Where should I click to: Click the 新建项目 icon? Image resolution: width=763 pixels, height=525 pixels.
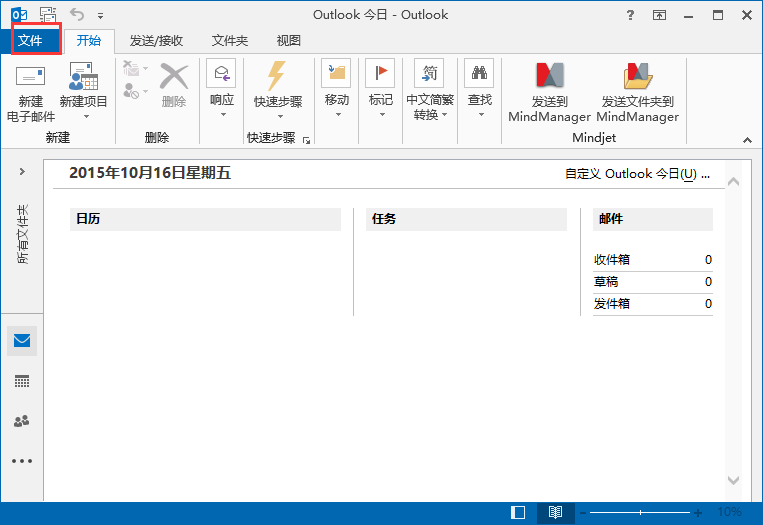click(x=83, y=76)
